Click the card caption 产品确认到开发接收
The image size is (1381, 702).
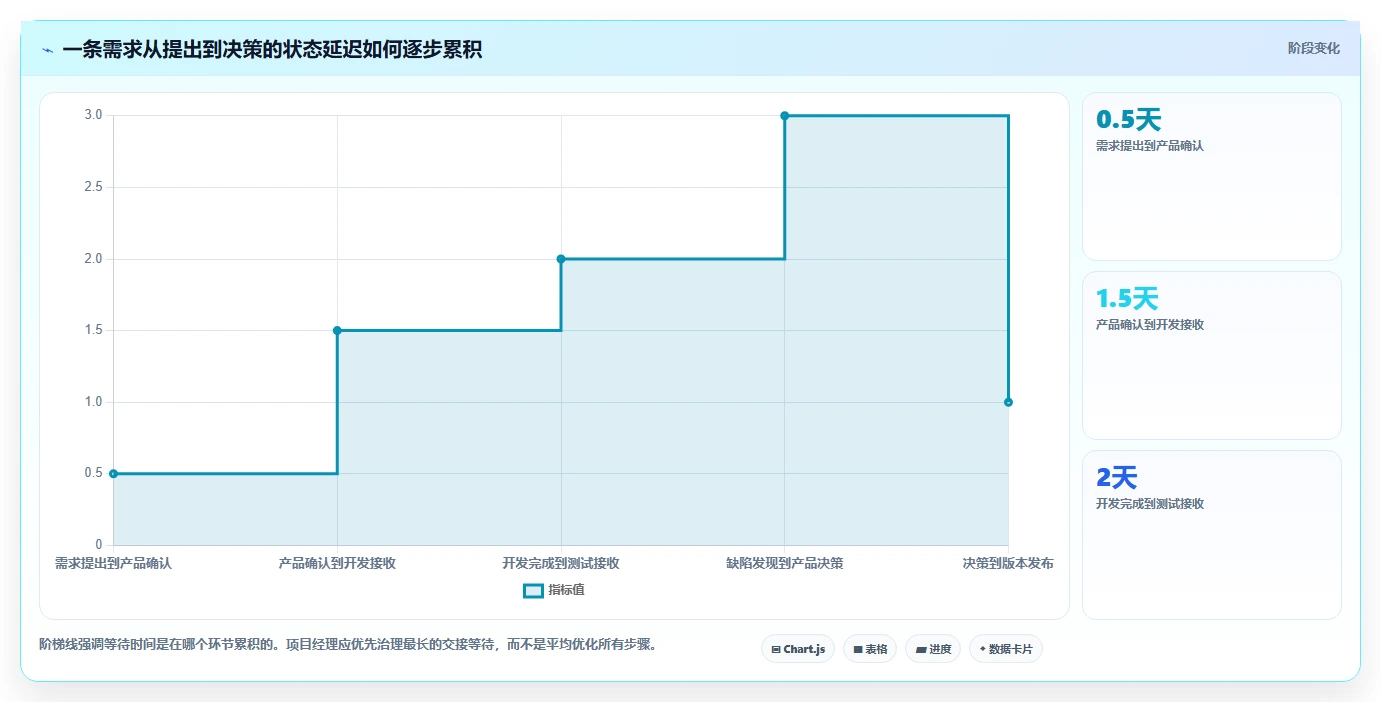1150,325
